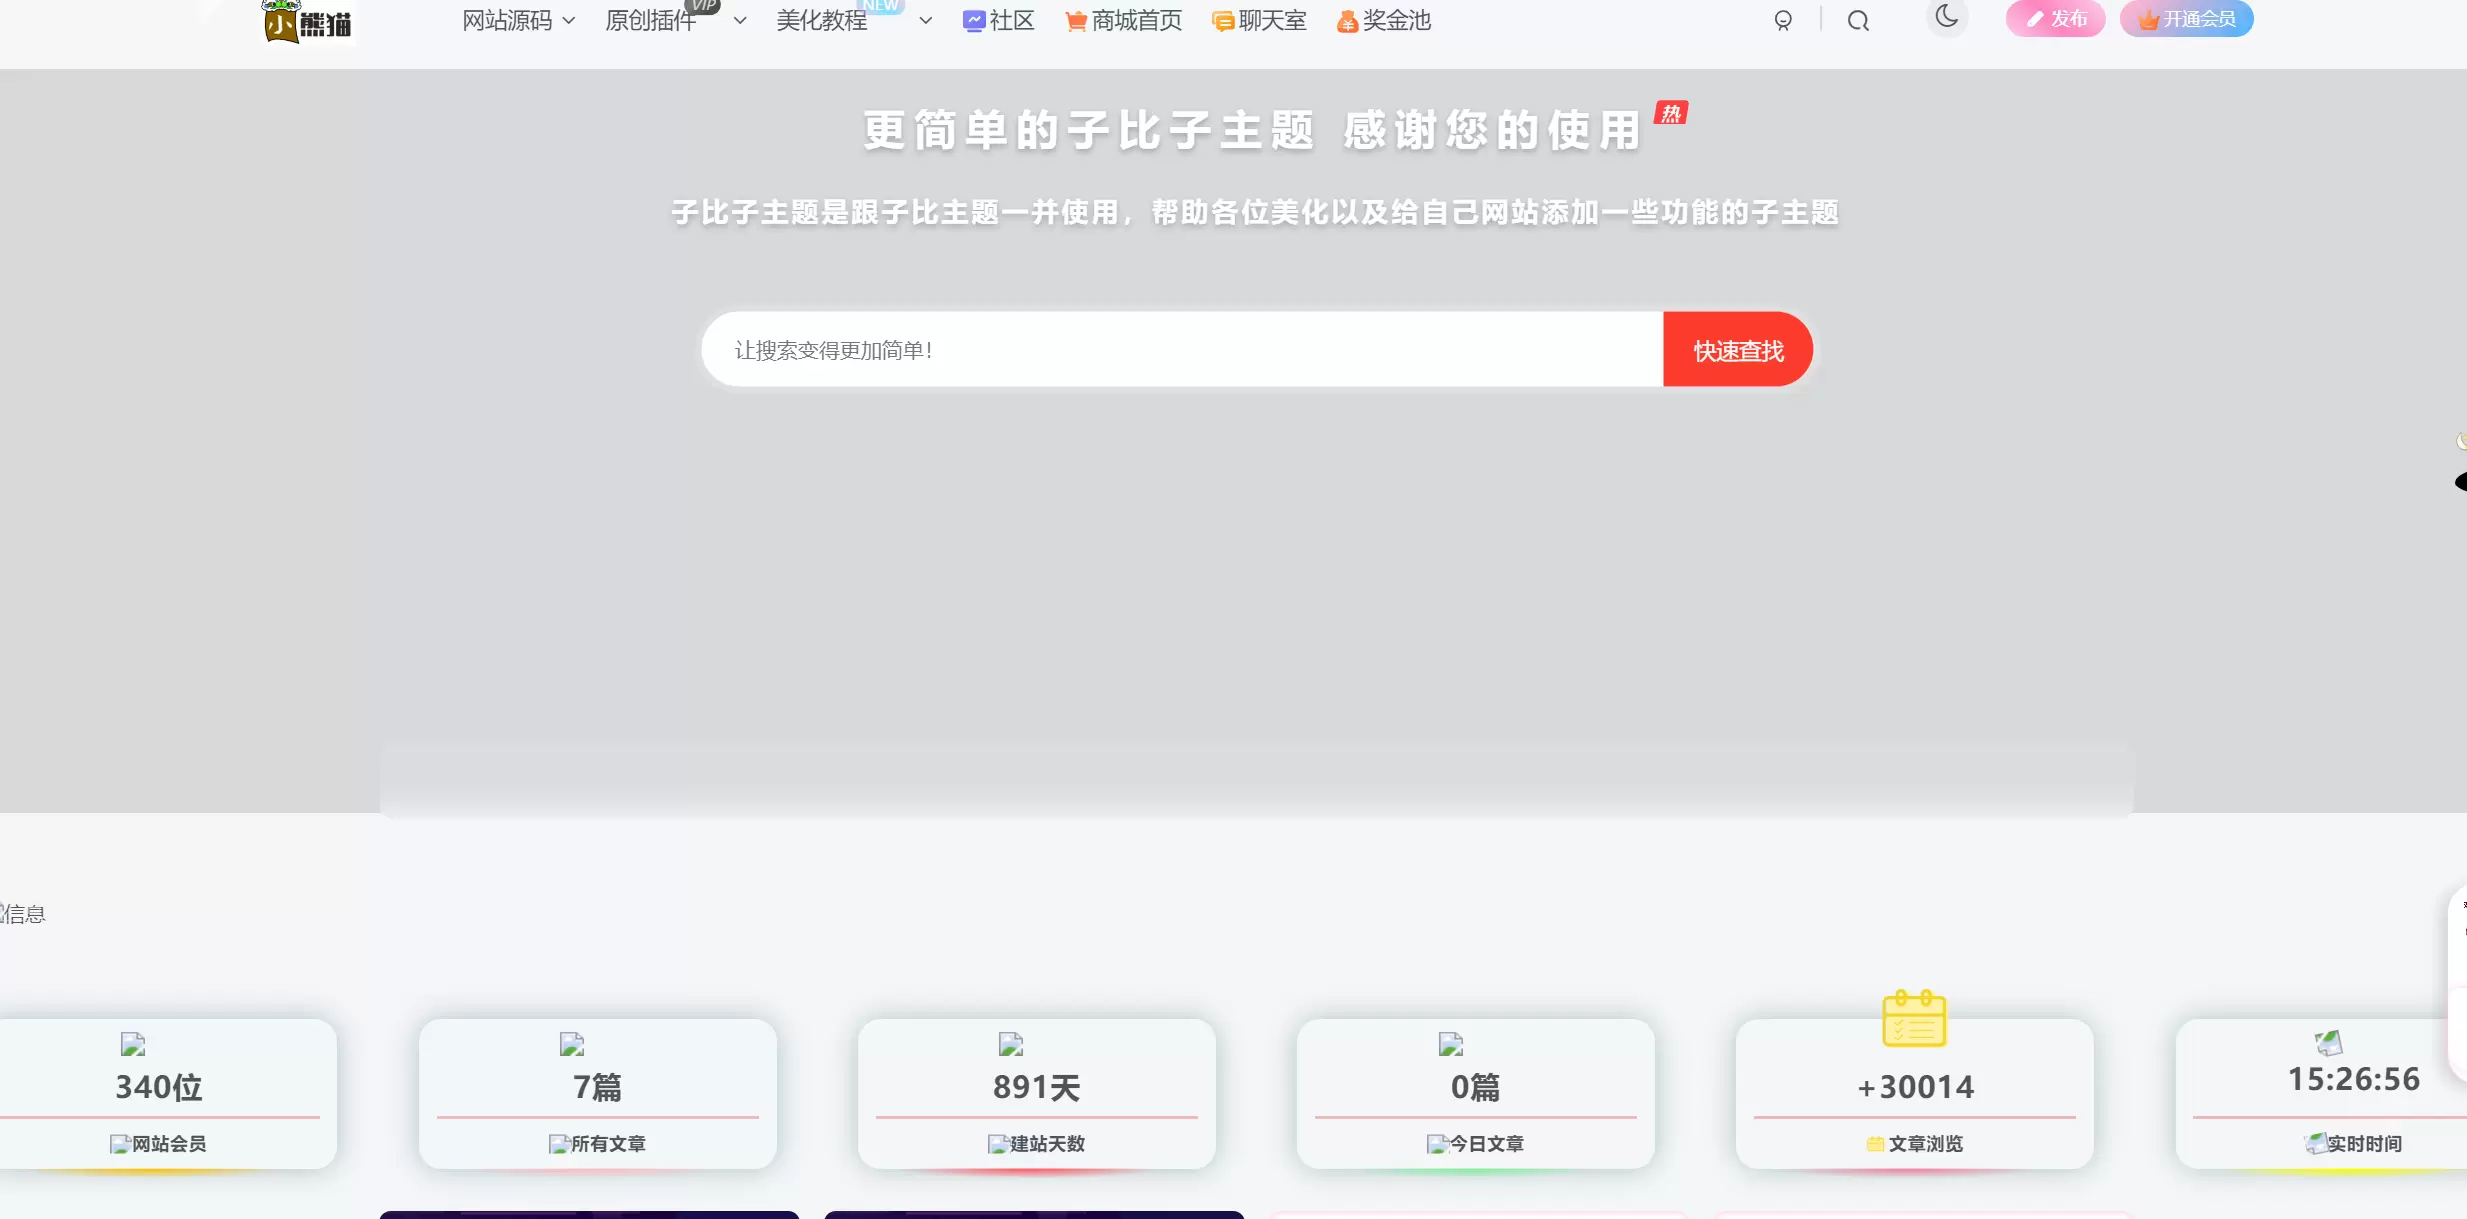Open the 美化教程 menu
This screenshot has height=1219, width=2467.
pos(822,21)
